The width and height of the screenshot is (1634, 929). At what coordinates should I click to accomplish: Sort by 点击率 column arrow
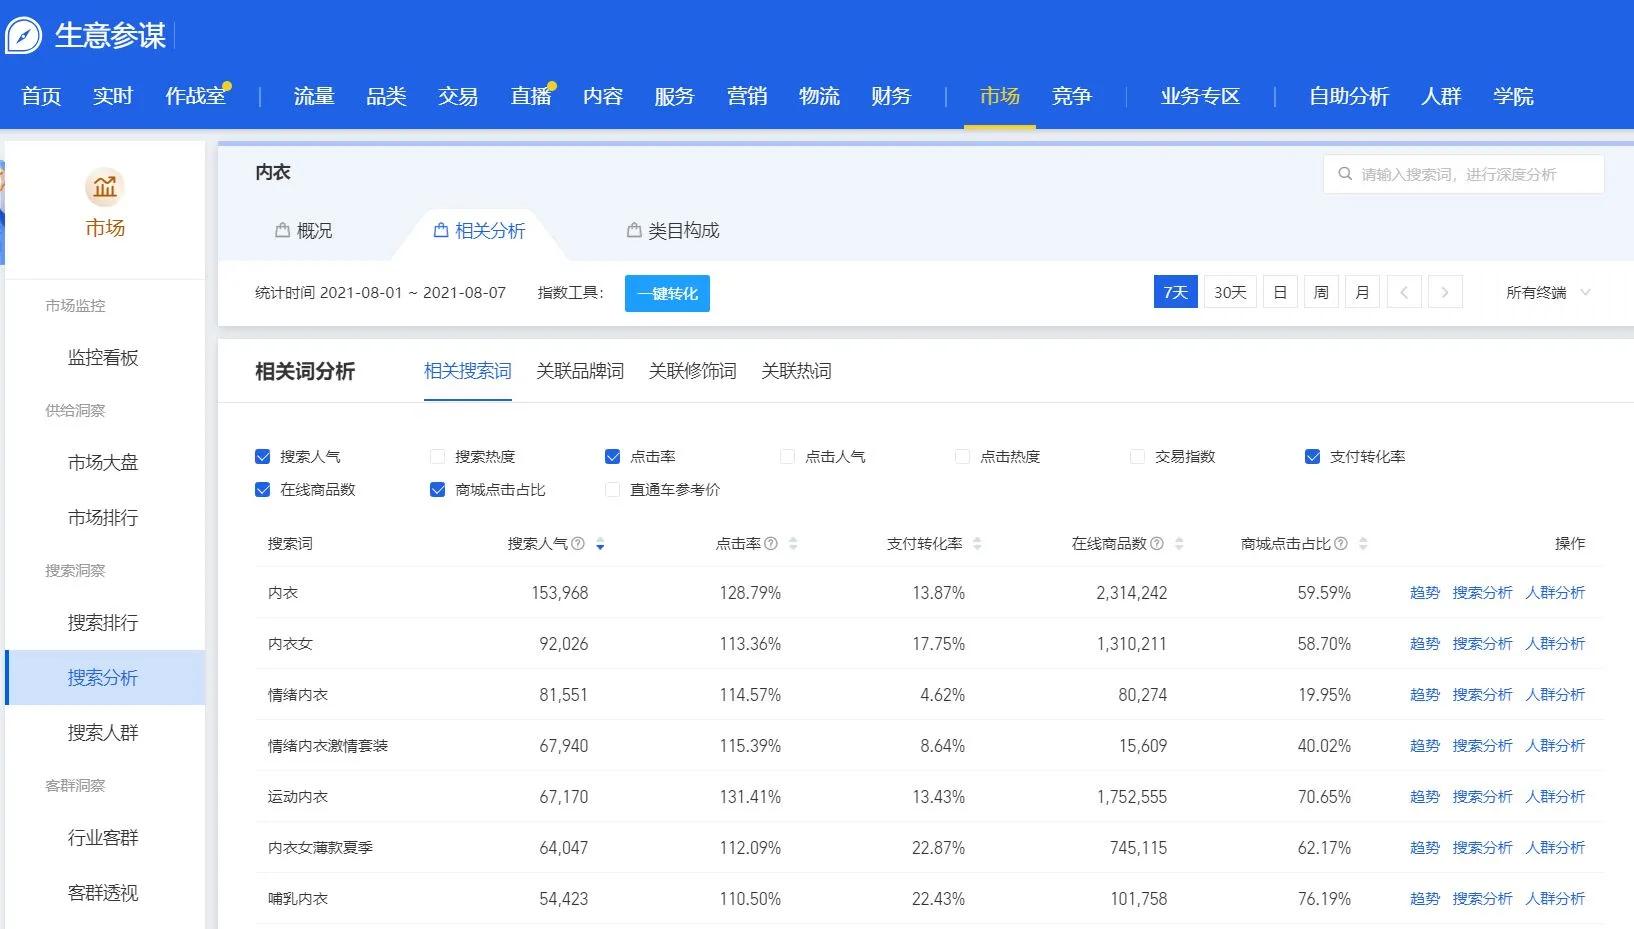point(793,544)
